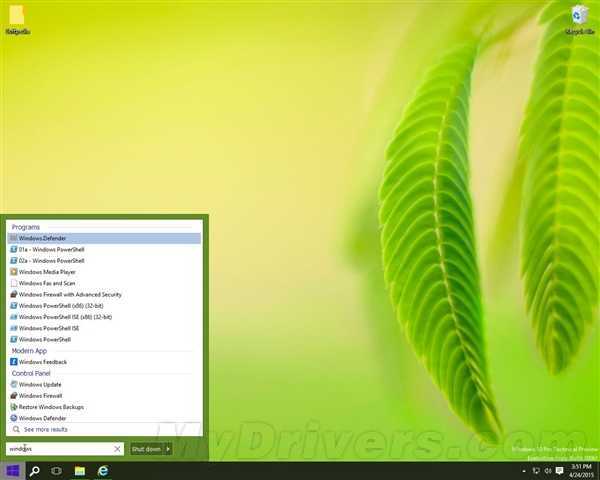Click the Start button on taskbar
Image resolution: width=600 pixels, height=480 pixels.
click(x=13, y=471)
